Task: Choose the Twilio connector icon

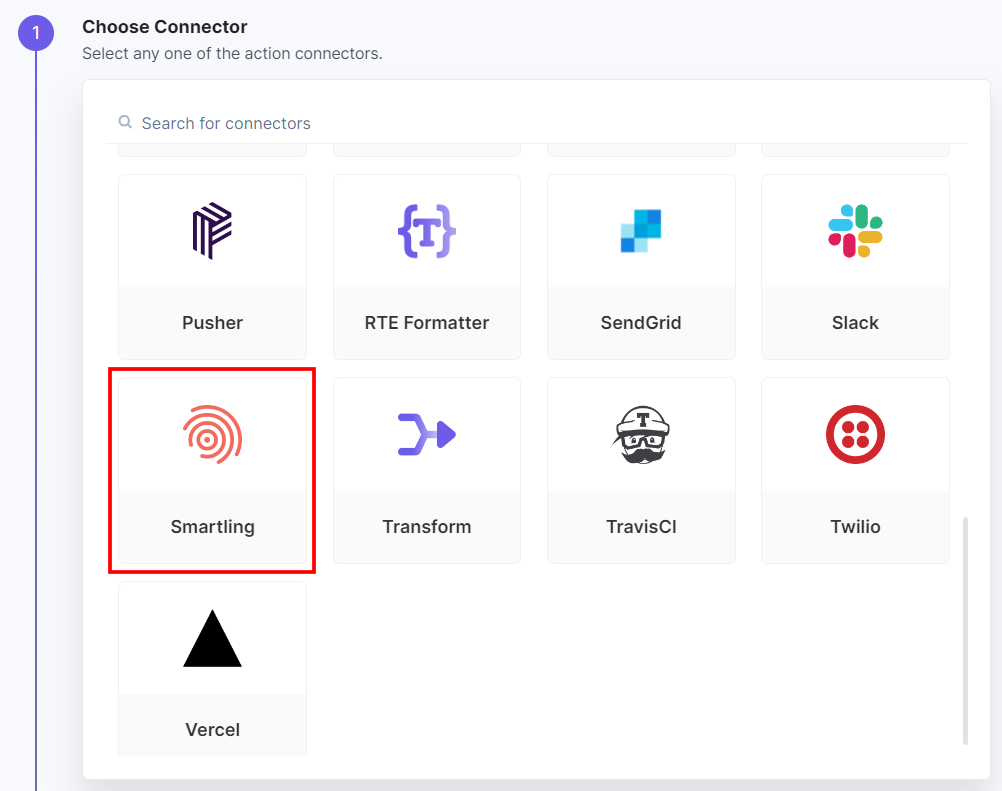Action: pos(855,434)
